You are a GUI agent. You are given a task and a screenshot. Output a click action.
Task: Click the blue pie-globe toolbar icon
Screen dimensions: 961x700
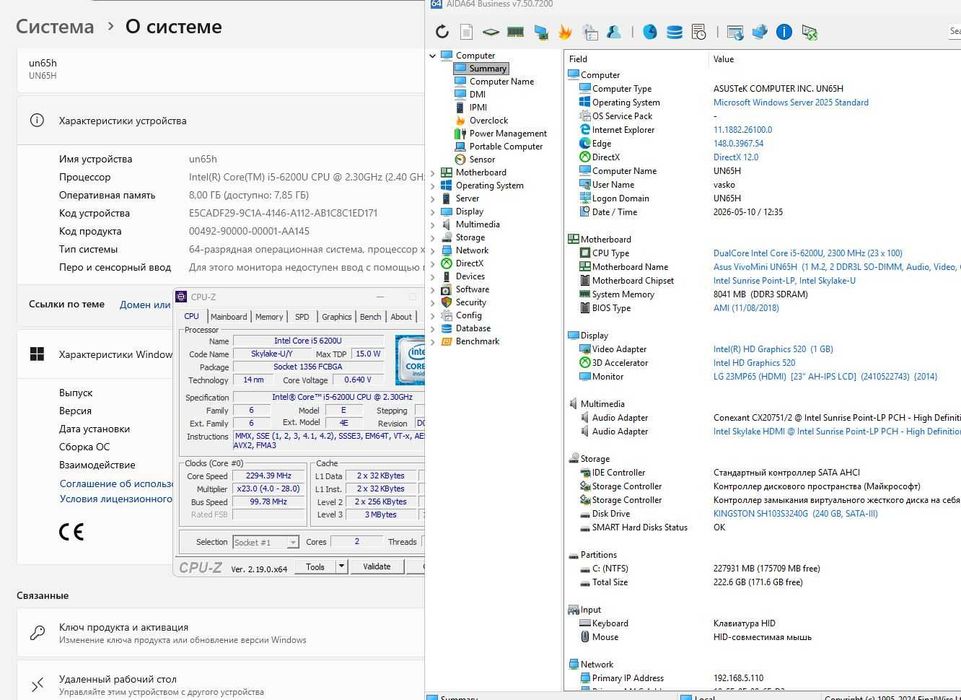(x=650, y=32)
